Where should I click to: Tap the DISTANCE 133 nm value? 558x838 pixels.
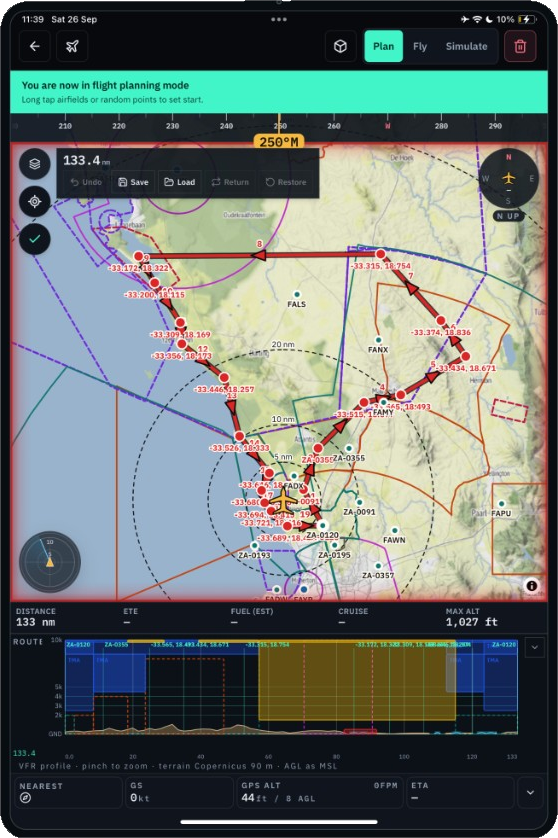(x=35, y=622)
